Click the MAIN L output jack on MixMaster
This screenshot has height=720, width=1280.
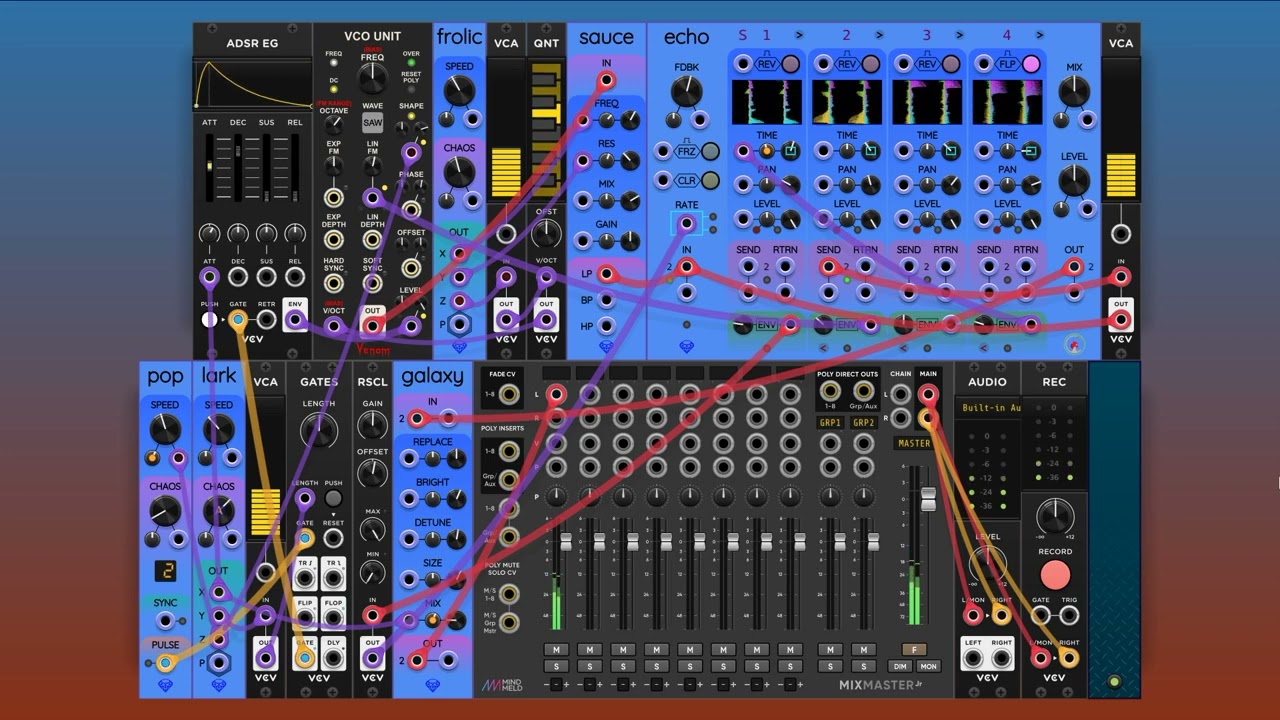[x=928, y=394]
